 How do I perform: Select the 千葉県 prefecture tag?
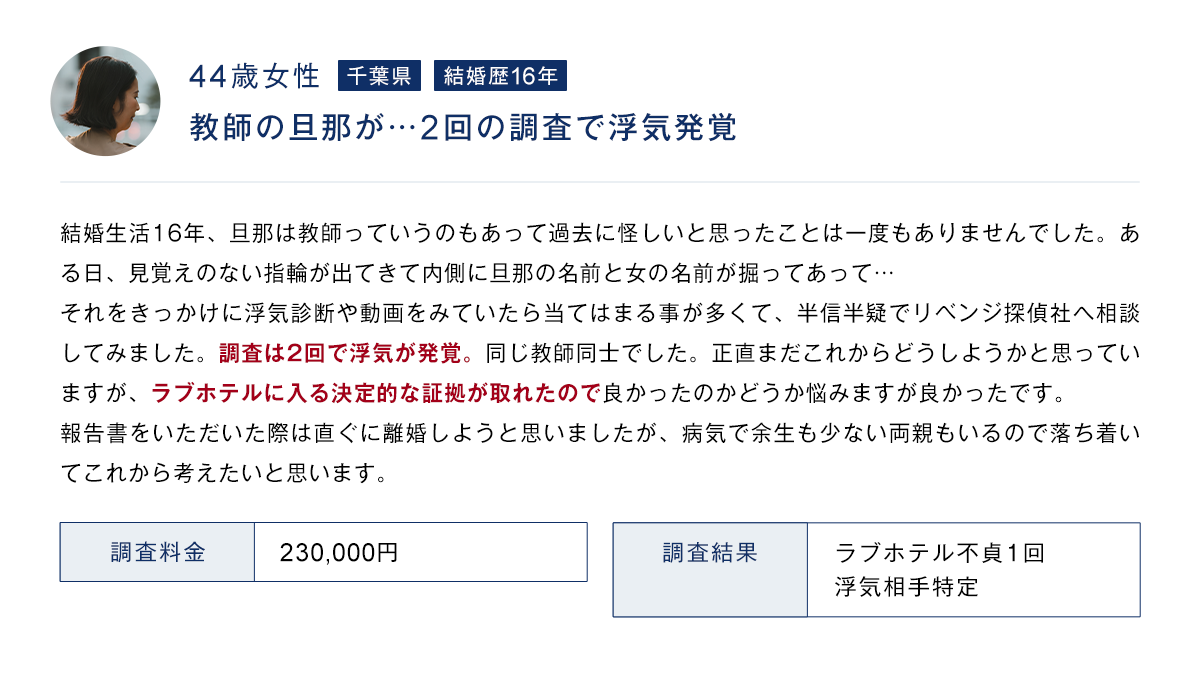(380, 76)
